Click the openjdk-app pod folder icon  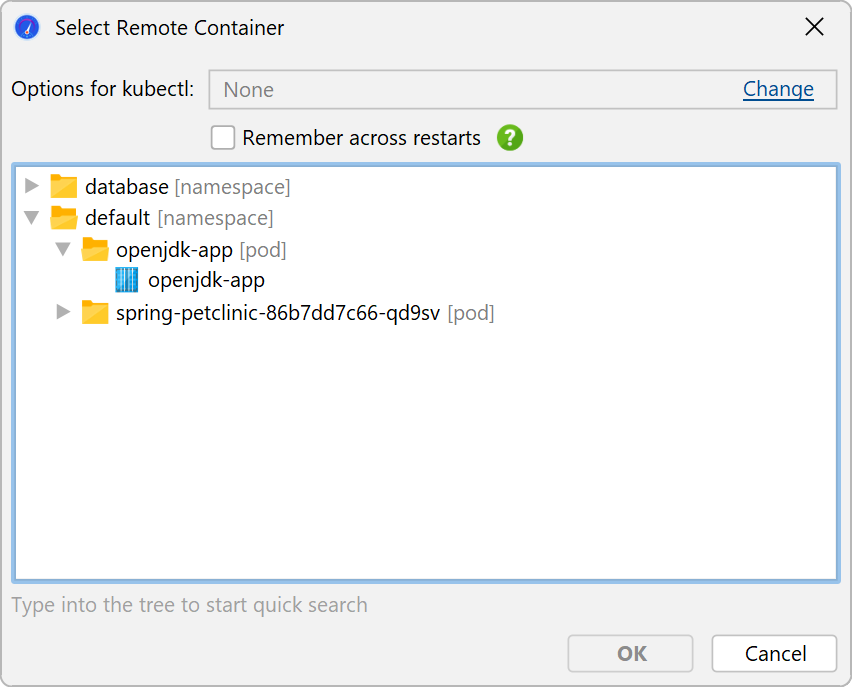(95, 250)
